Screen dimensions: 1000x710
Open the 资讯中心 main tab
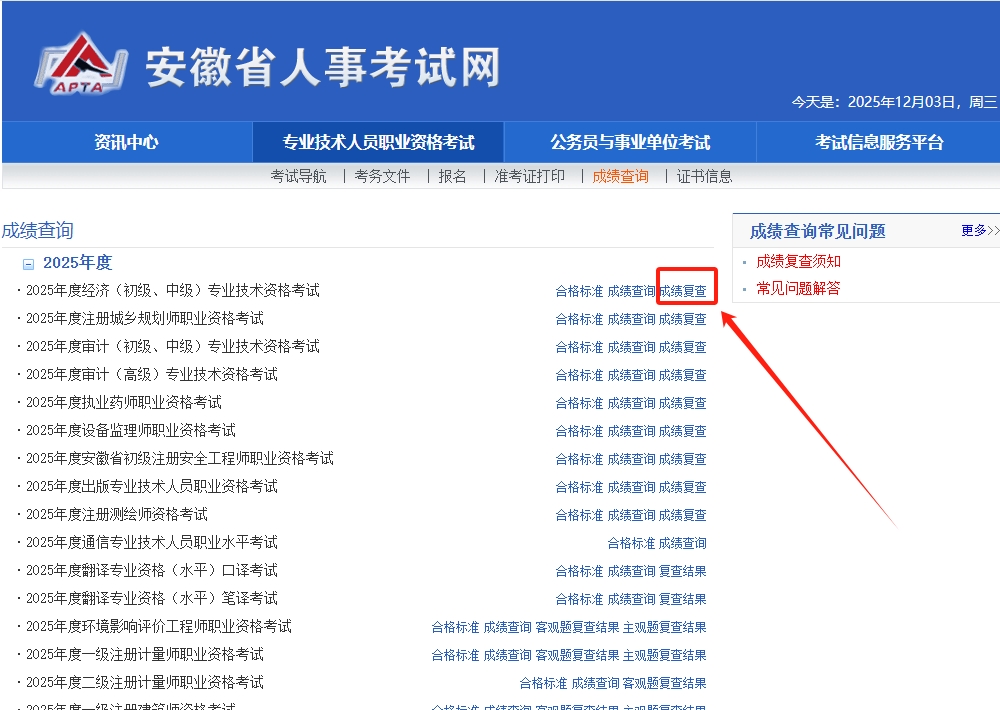pyautogui.click(x=126, y=142)
